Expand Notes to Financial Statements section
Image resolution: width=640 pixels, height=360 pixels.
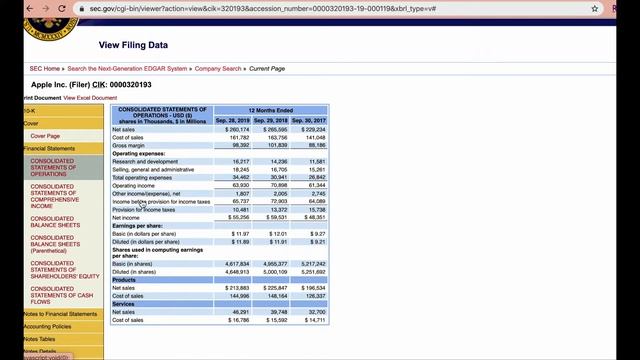[64, 314]
